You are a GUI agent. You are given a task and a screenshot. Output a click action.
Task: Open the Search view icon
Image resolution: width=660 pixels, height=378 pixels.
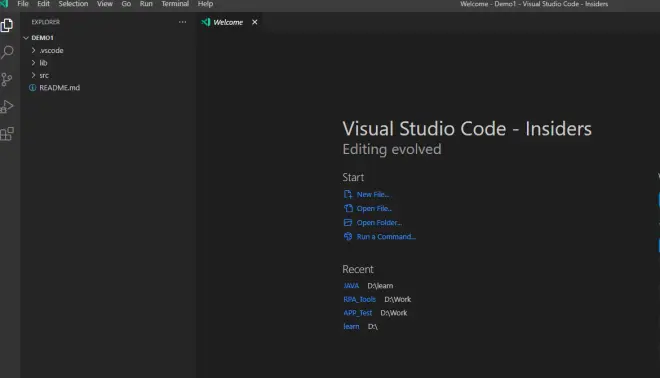[x=7, y=52]
